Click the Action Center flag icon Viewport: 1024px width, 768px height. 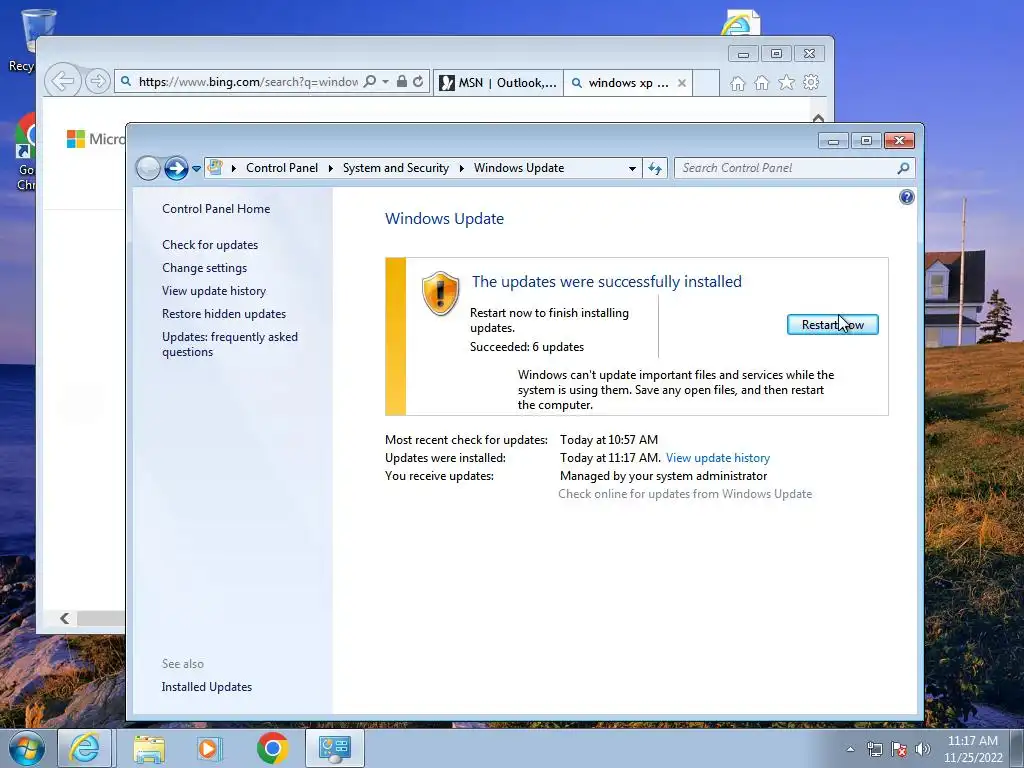tap(899, 749)
